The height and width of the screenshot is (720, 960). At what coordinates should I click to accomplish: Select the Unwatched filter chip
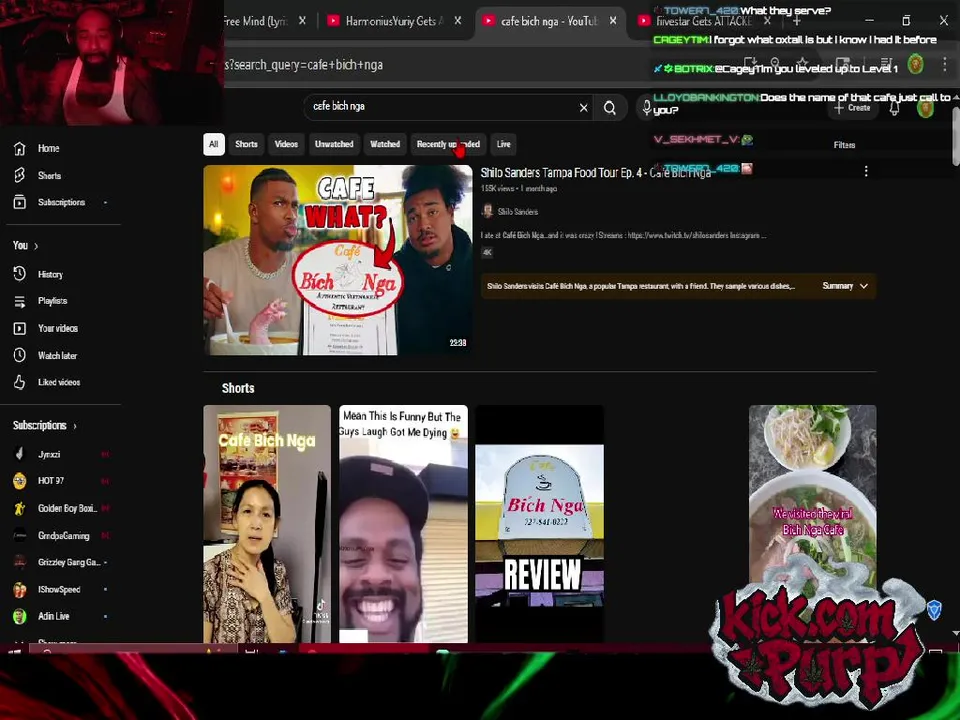[334, 144]
